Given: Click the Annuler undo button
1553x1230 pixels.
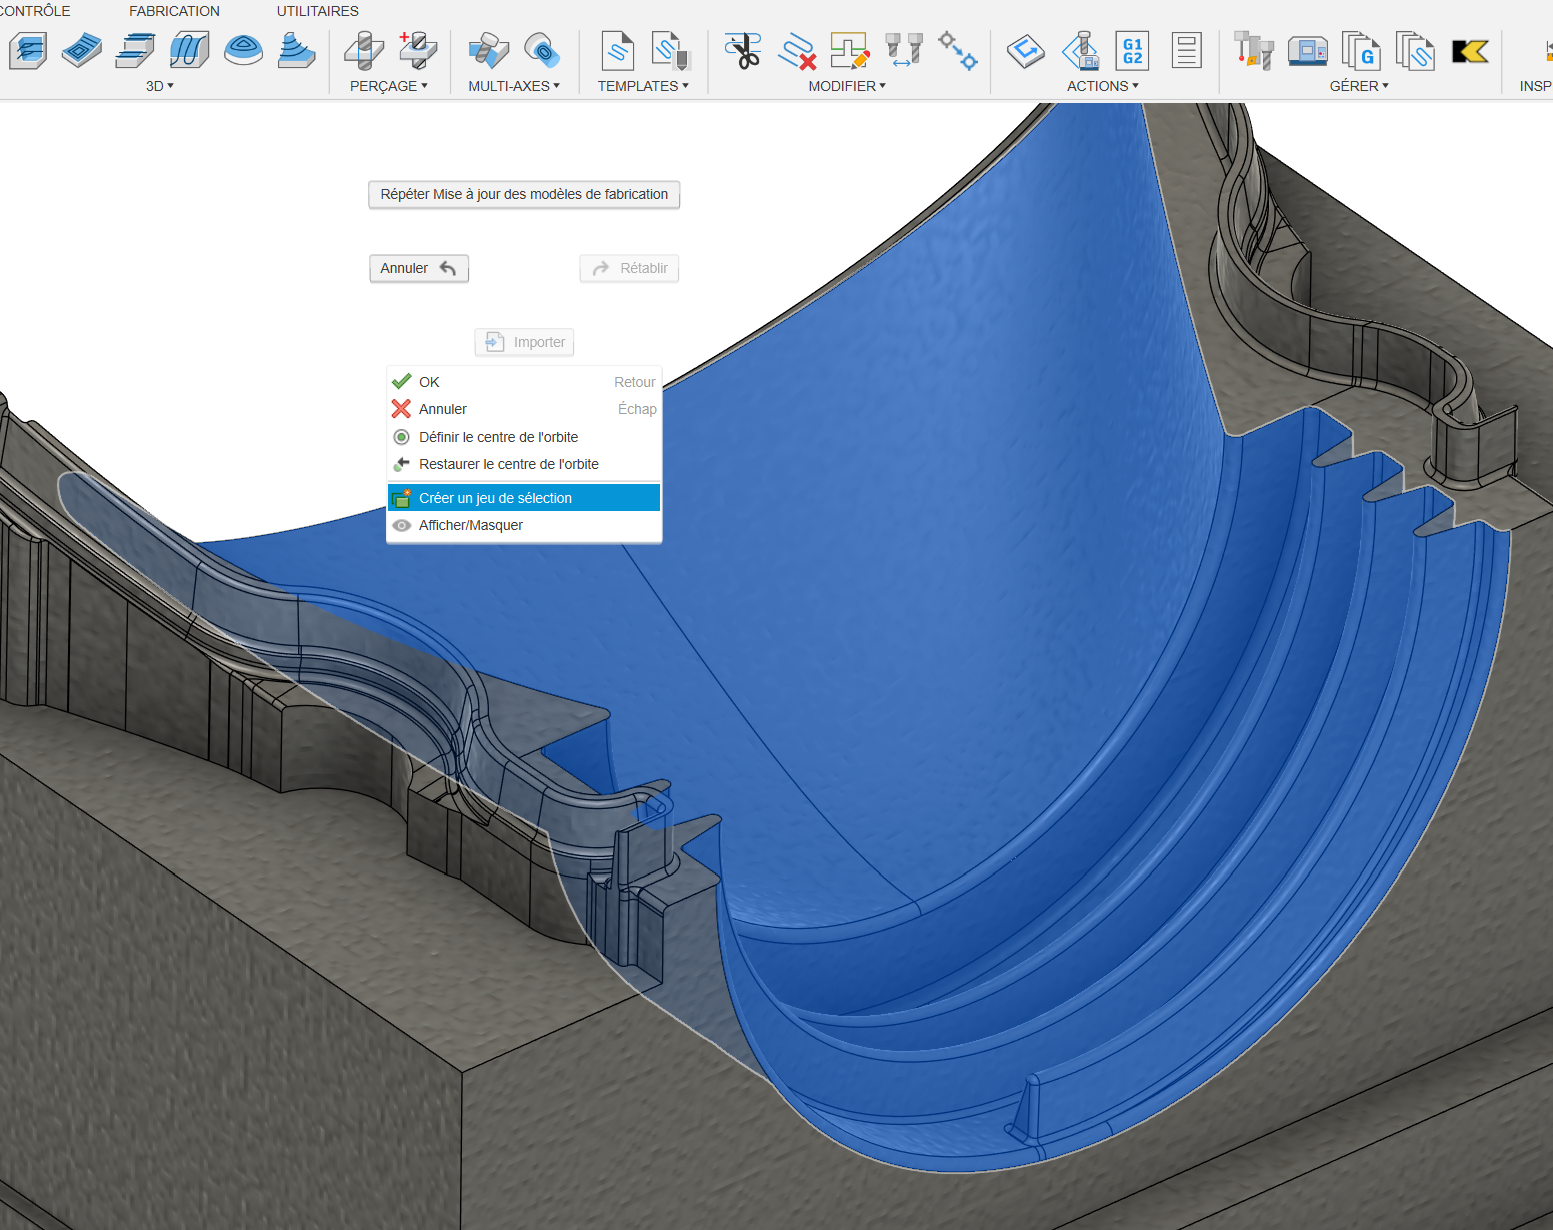Looking at the screenshot, I should point(418,268).
